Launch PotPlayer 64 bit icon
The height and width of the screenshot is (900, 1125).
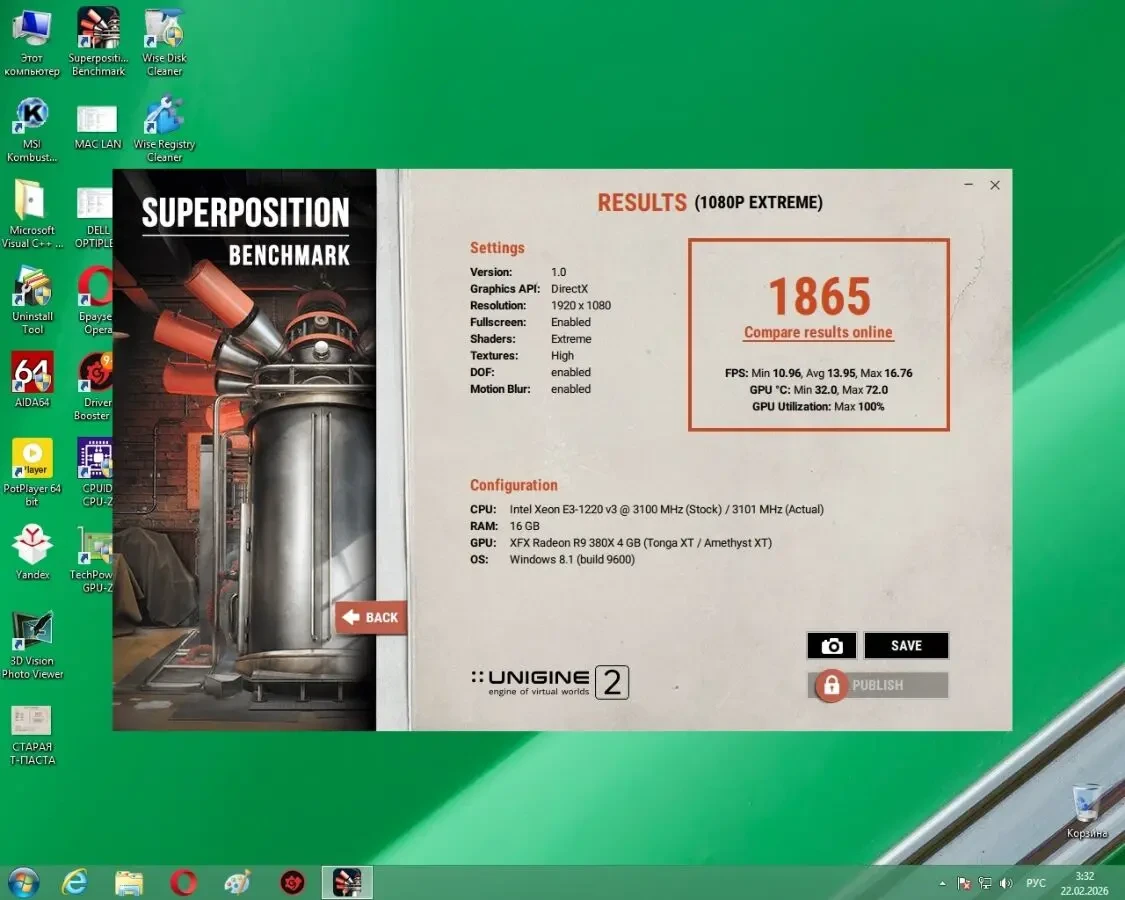[32, 472]
